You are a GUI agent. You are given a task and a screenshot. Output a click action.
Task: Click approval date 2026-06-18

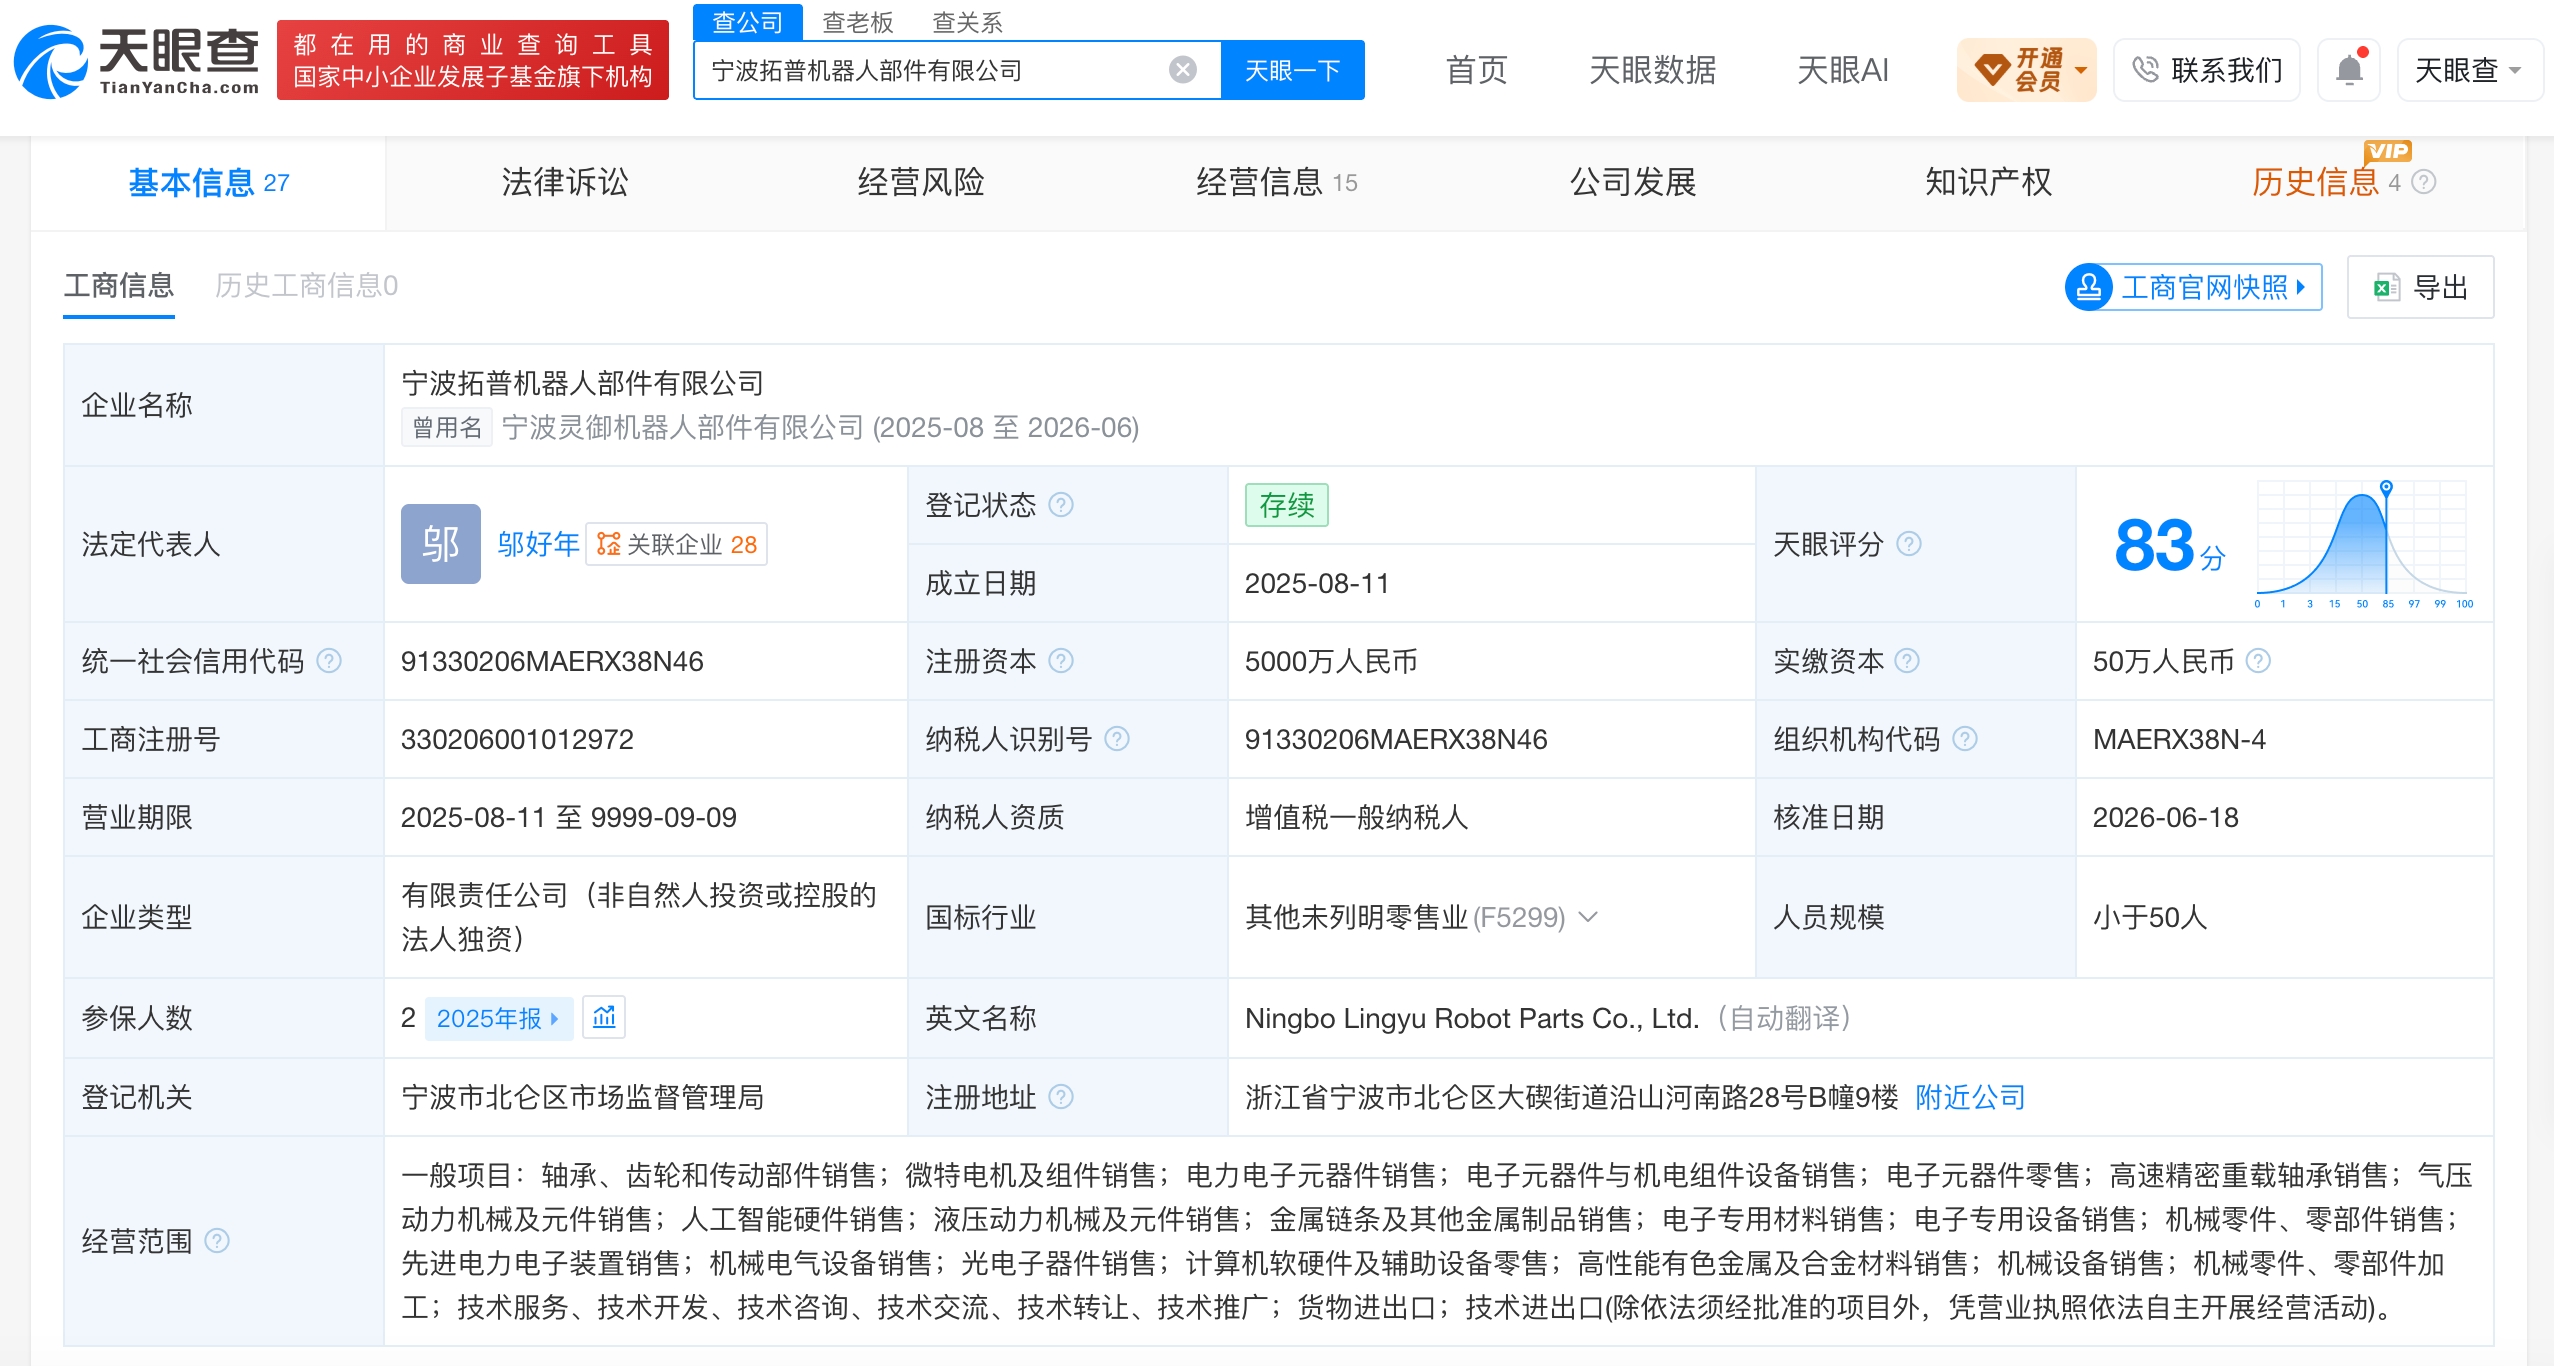2165,817
